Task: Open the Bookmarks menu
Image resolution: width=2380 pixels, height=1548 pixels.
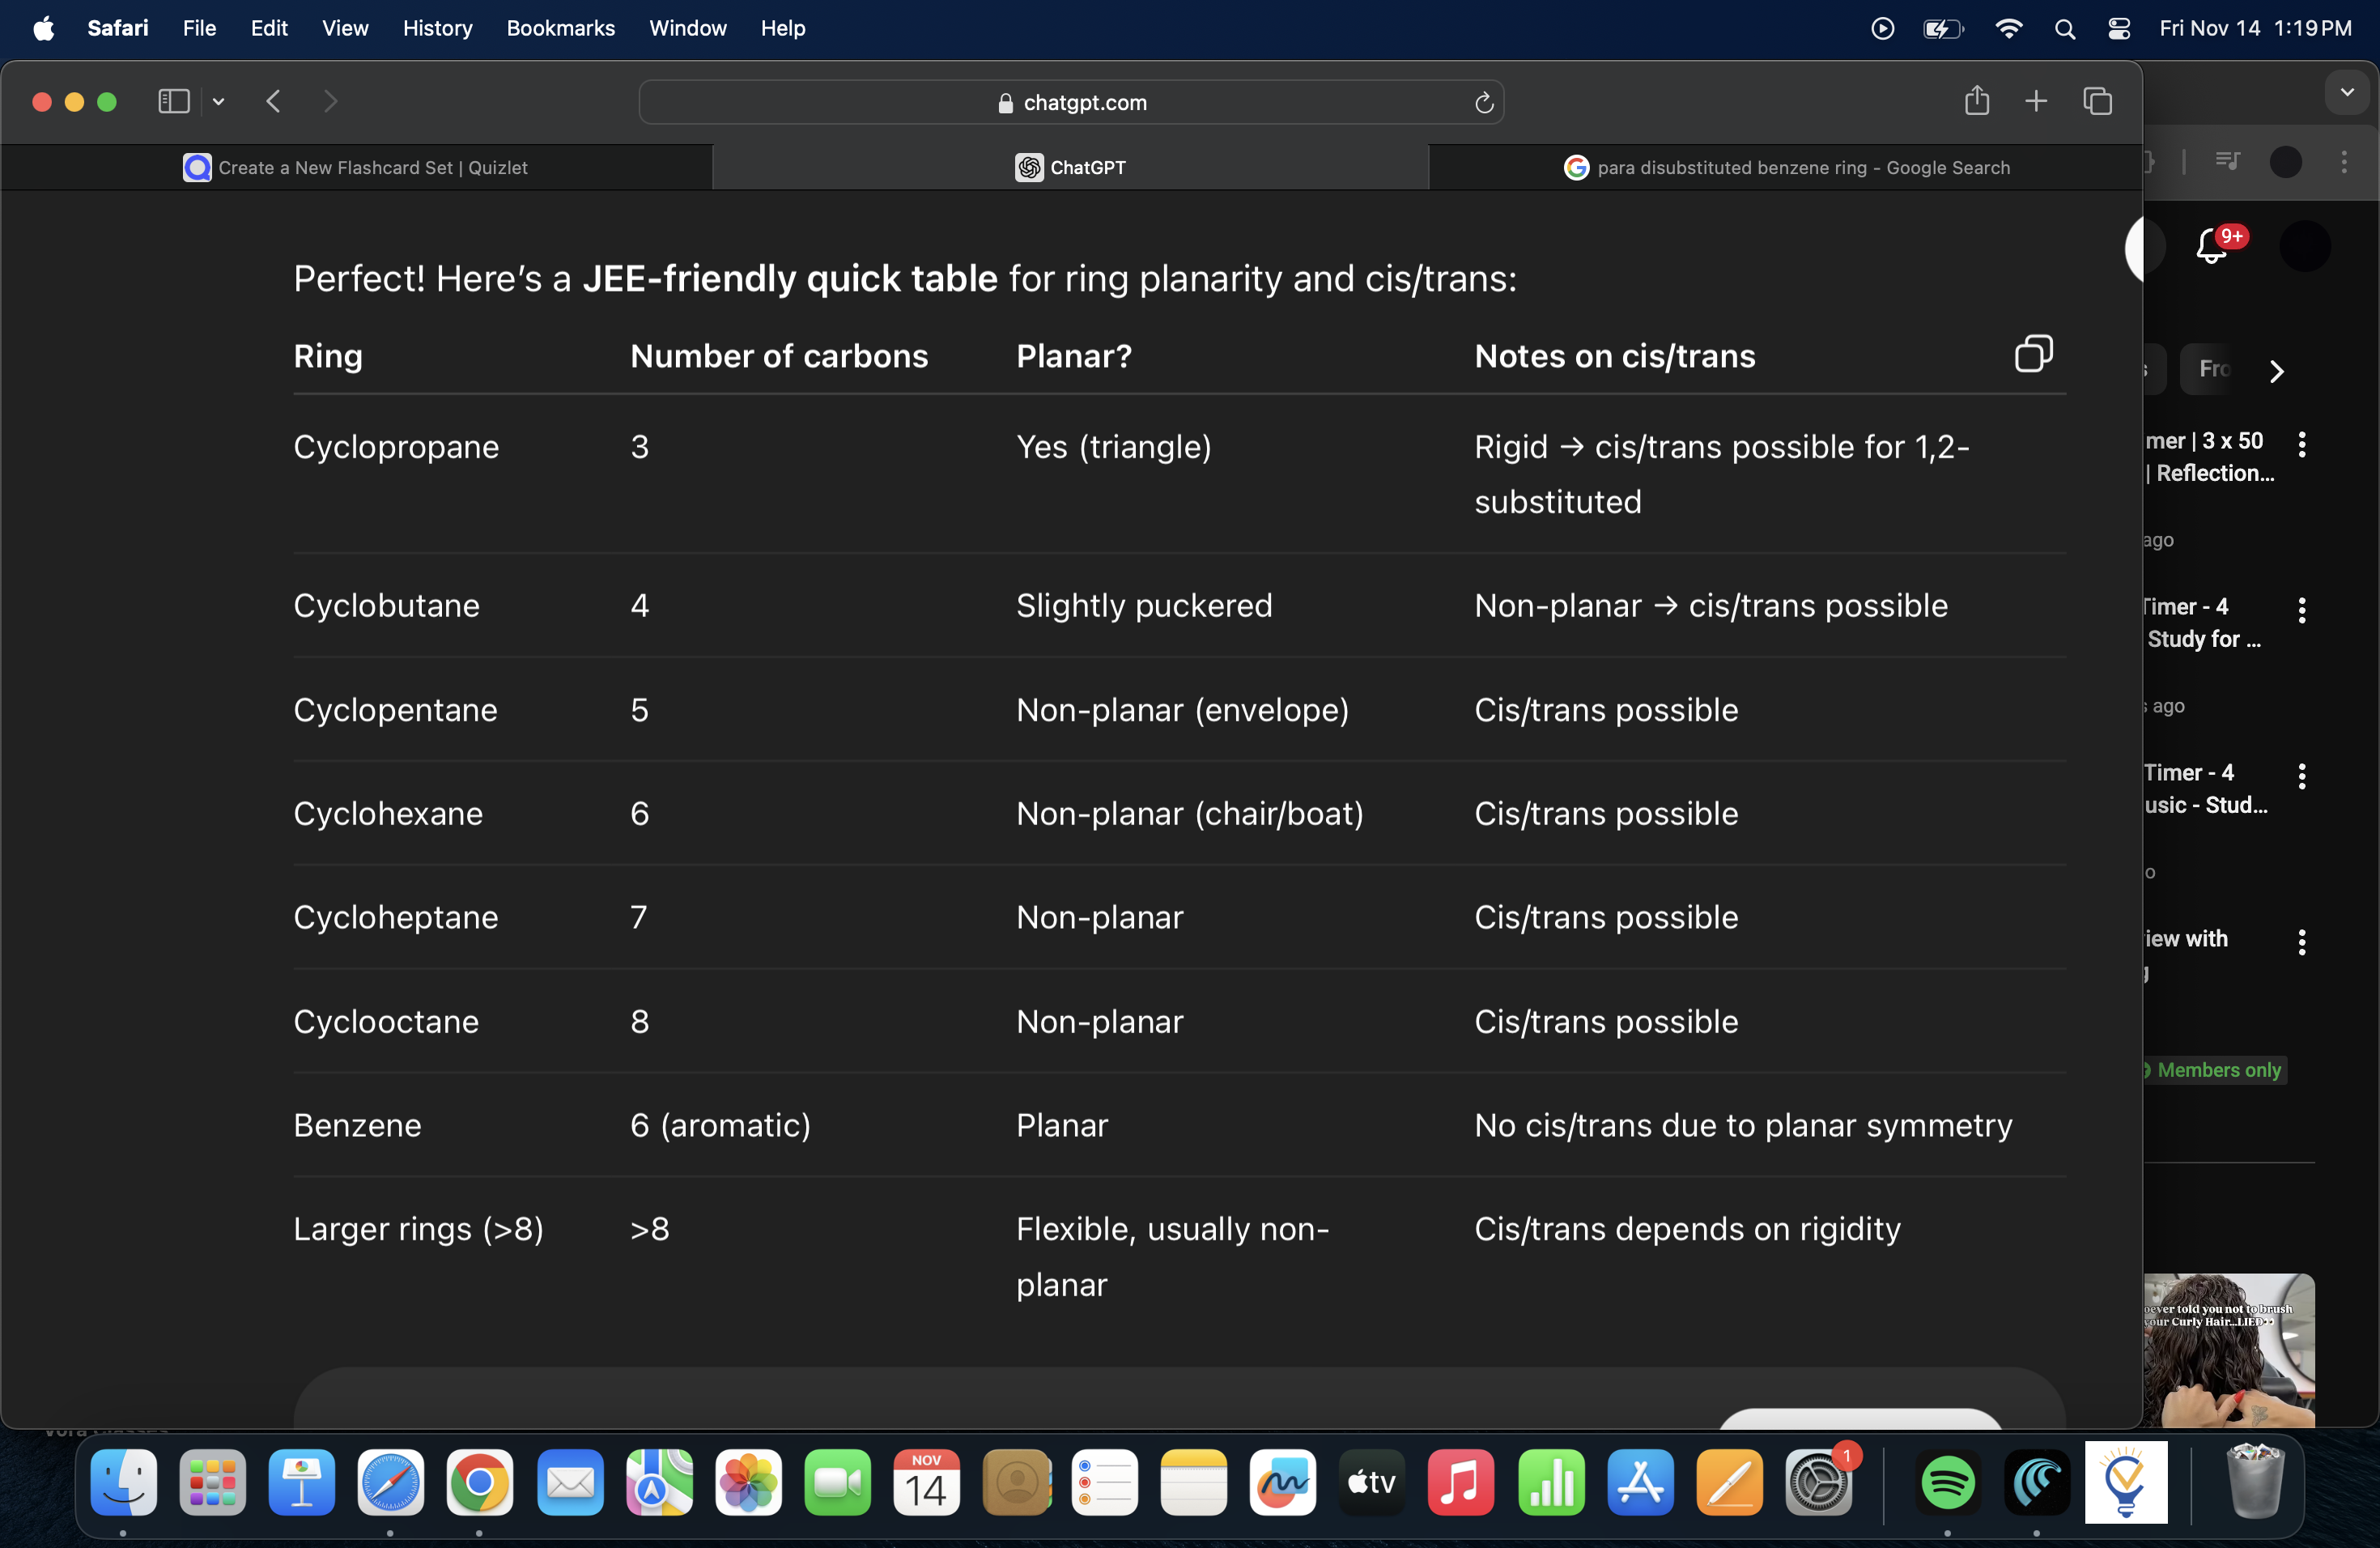Action: [560, 28]
